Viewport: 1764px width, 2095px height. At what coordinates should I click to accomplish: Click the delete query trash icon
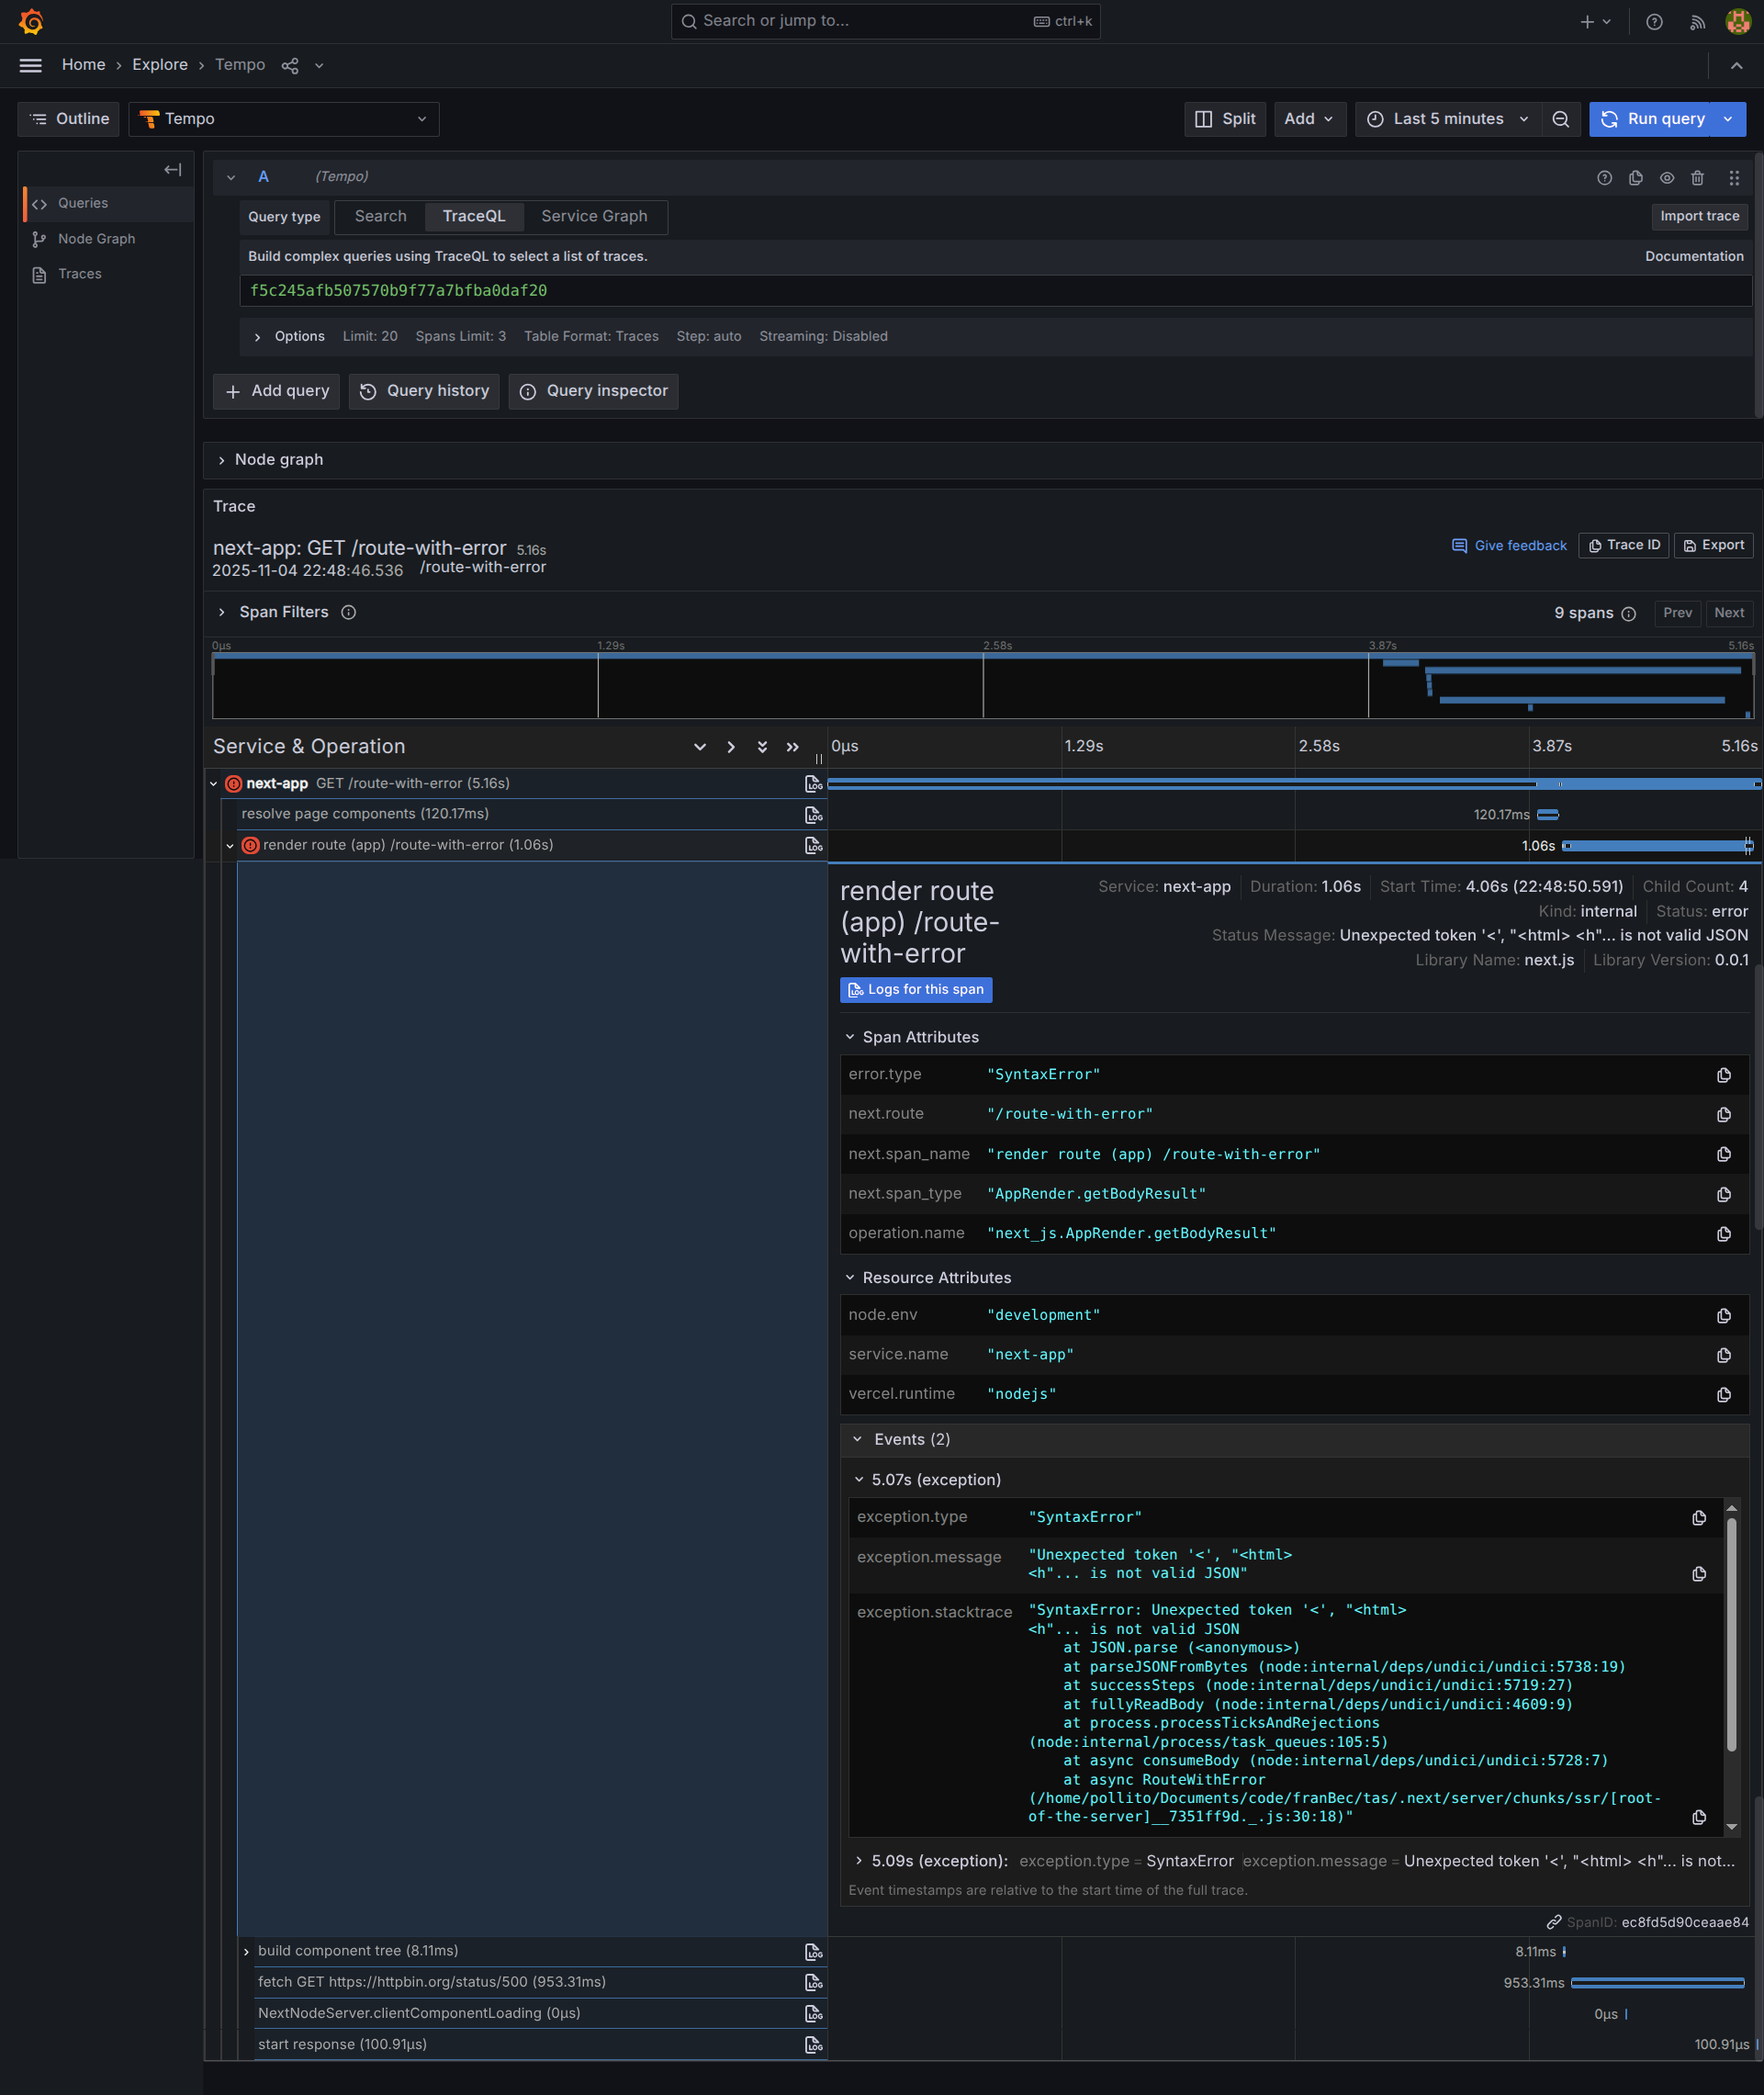click(1697, 178)
